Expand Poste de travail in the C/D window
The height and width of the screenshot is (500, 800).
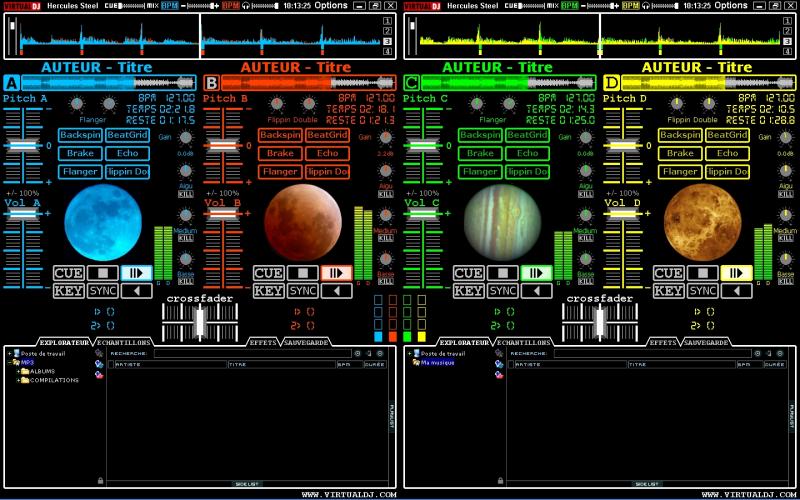point(410,353)
